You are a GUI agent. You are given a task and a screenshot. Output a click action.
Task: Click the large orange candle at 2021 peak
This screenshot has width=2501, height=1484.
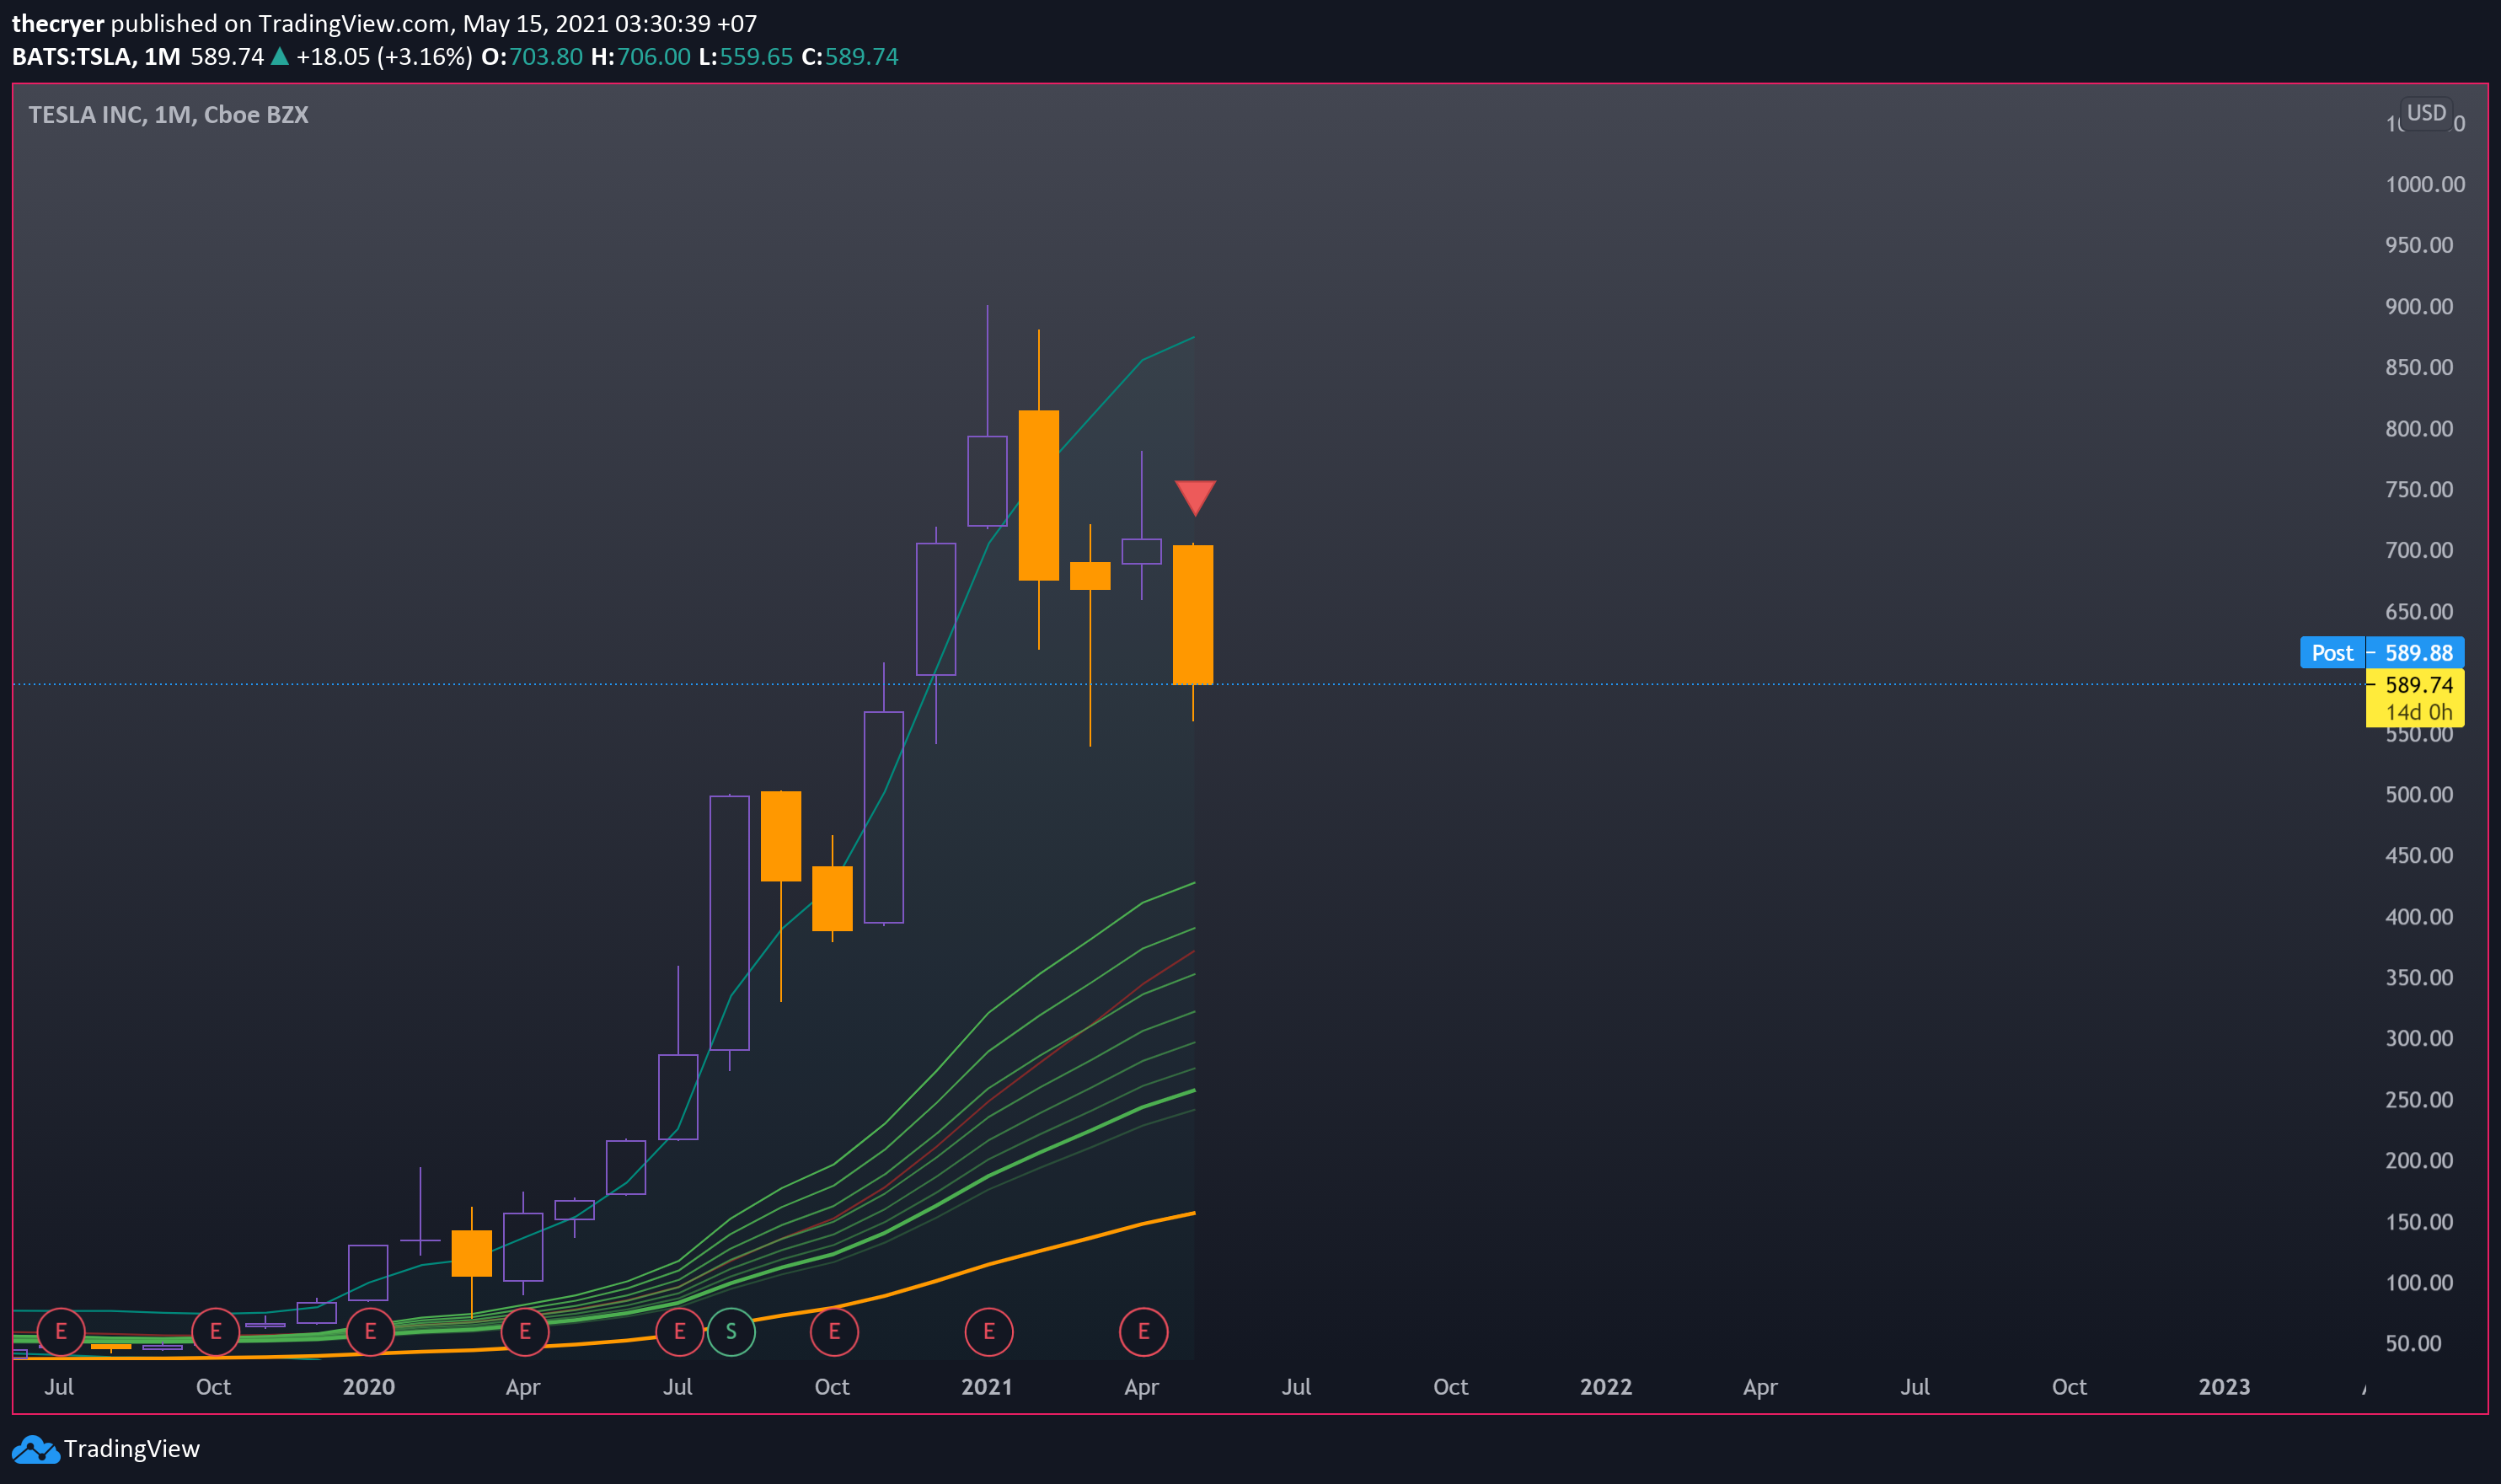coord(1039,495)
